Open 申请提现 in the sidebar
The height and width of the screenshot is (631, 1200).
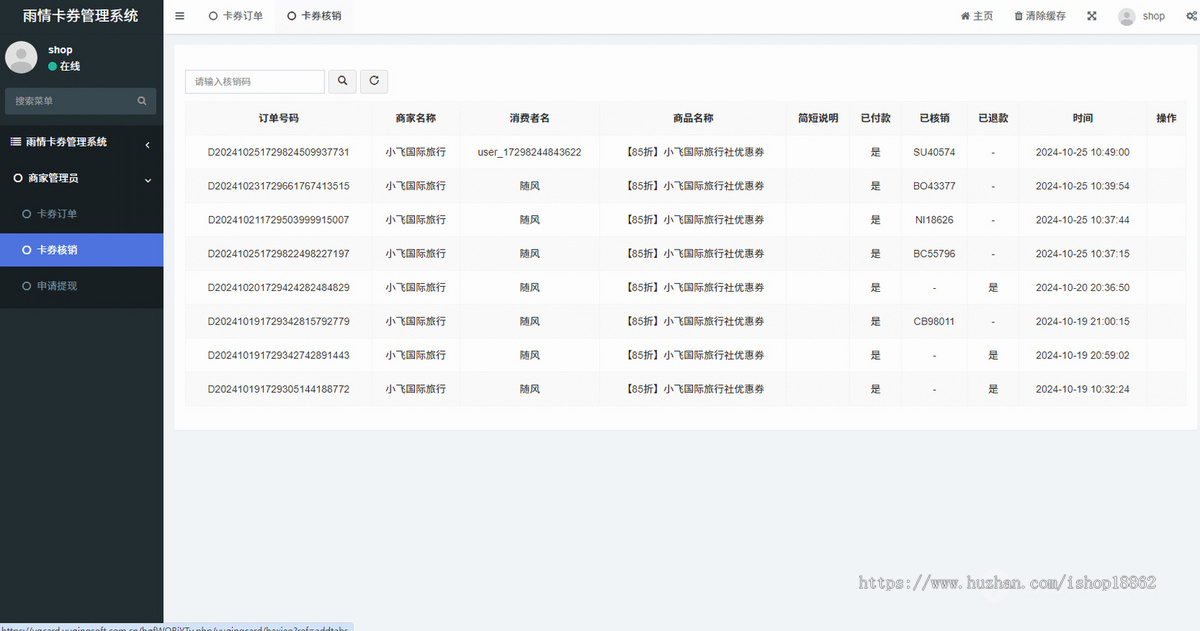[57, 286]
